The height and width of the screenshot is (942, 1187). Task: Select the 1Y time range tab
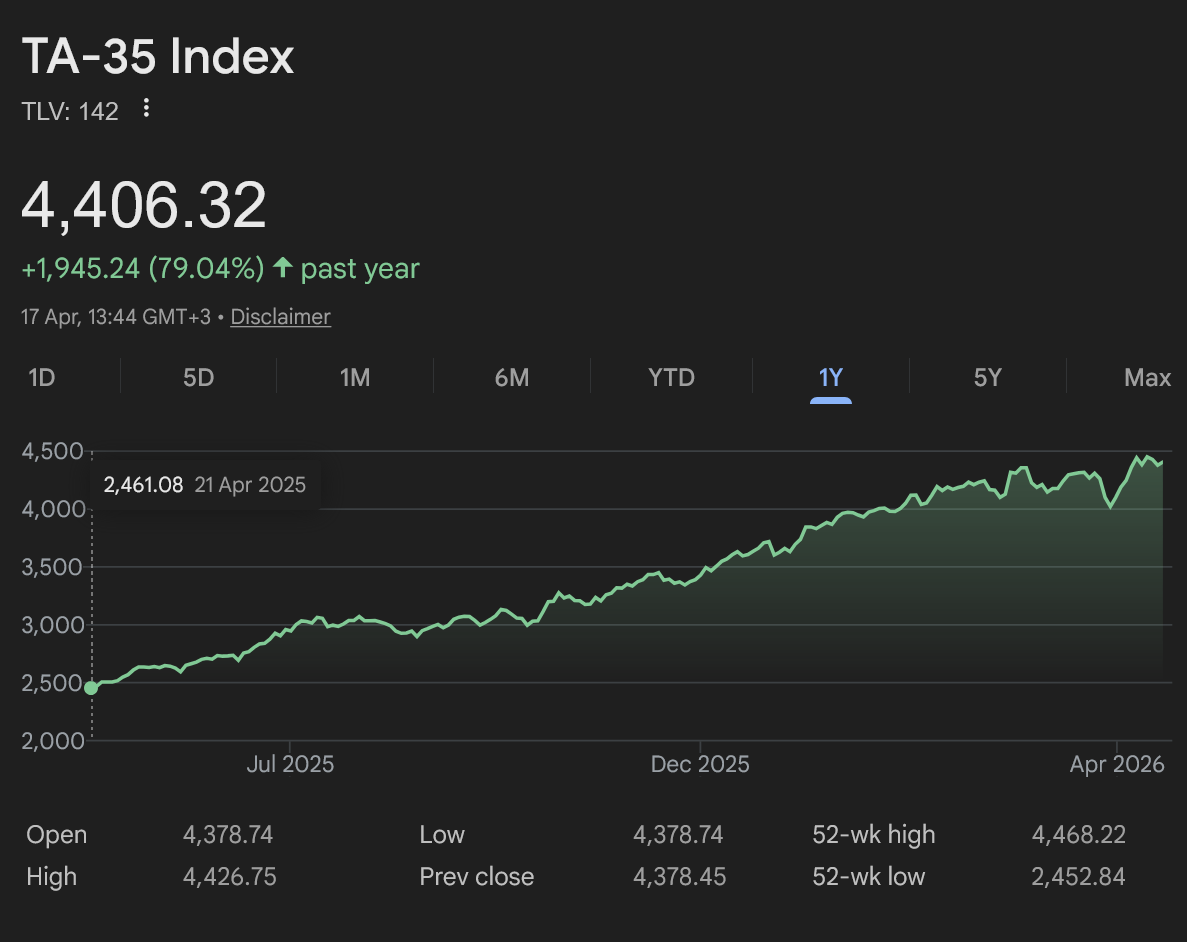(830, 377)
